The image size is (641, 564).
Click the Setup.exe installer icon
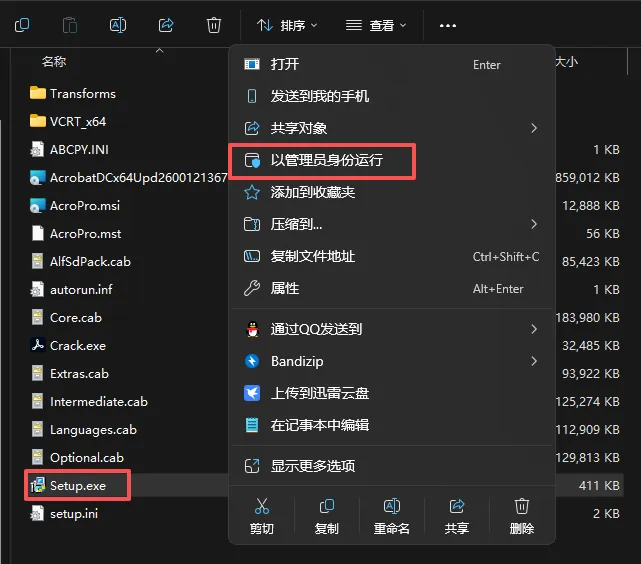point(38,486)
